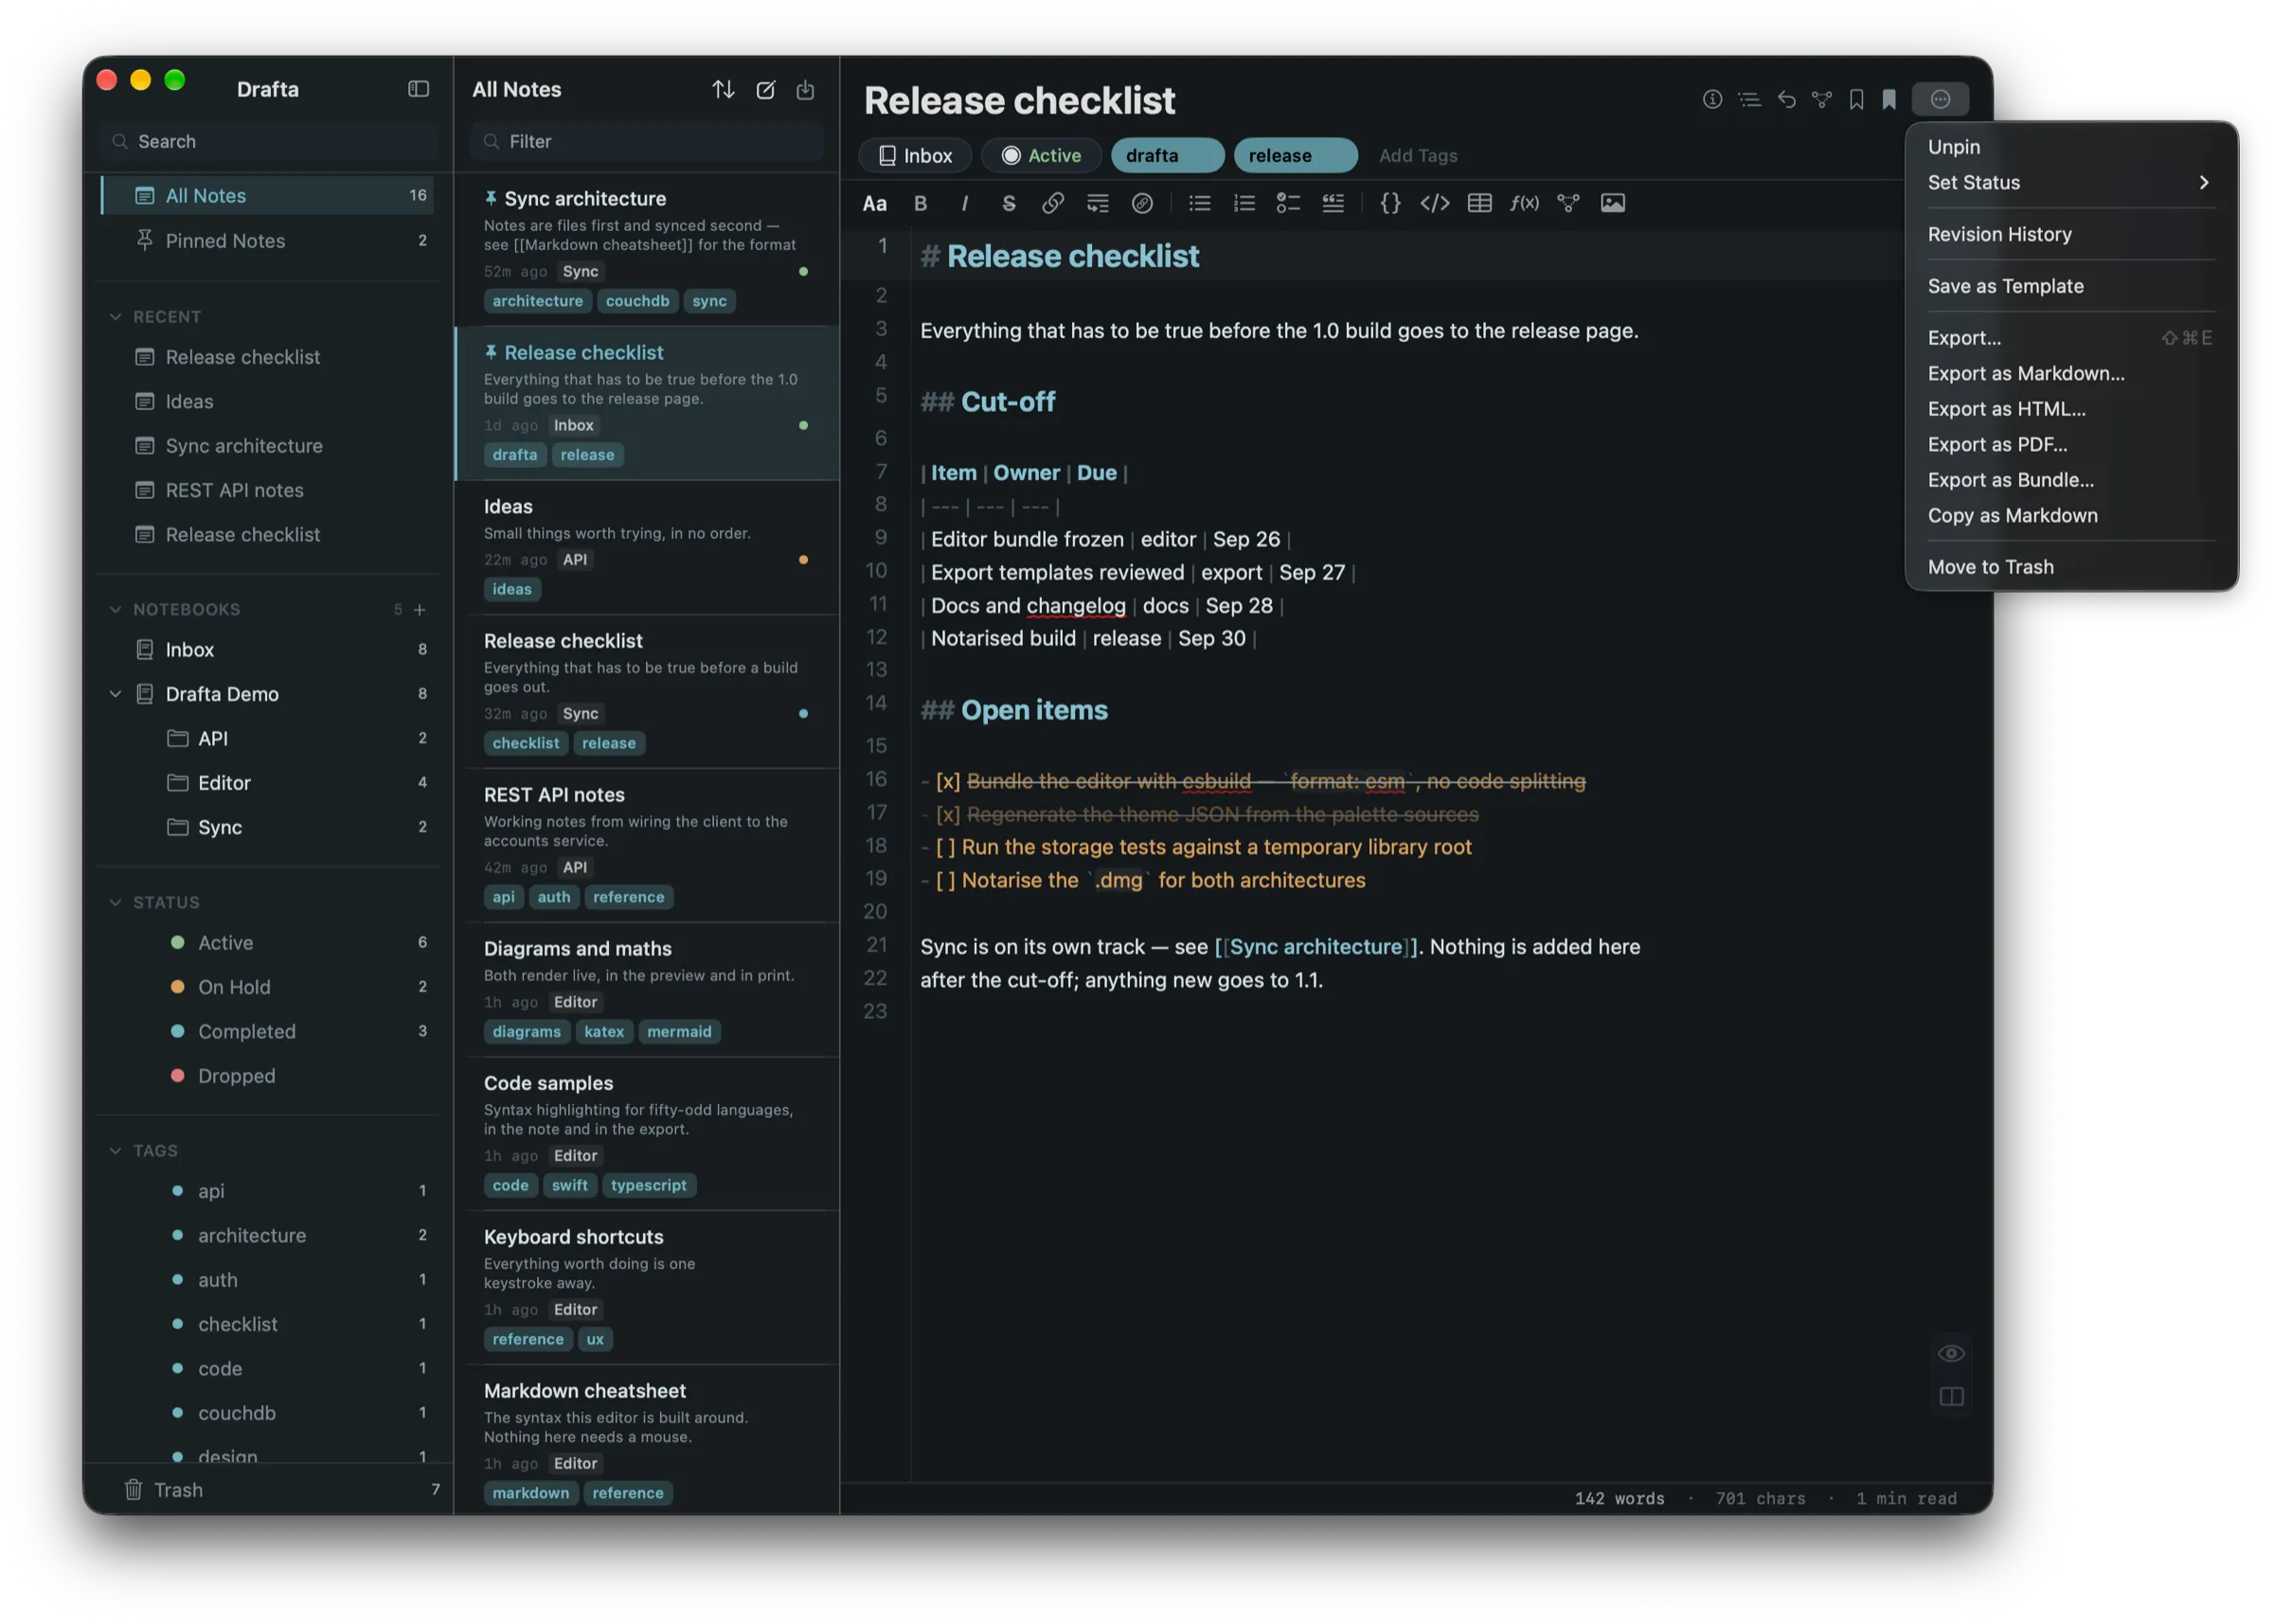Select Move to Trash

2069,567
